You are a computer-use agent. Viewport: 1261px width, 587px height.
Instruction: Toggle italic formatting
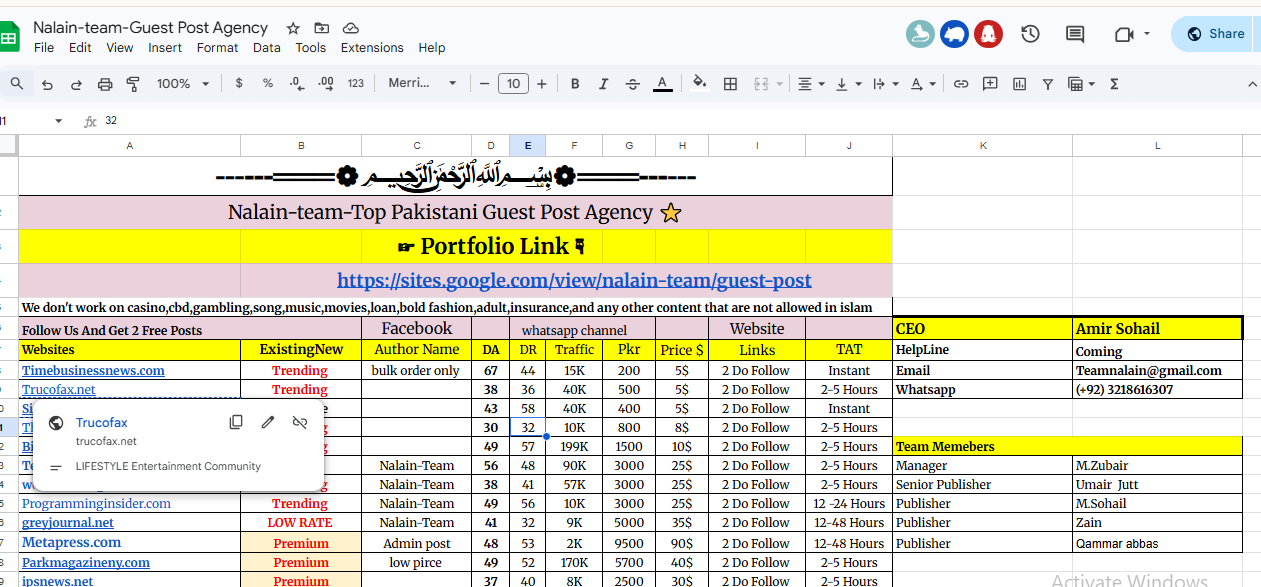tap(603, 84)
